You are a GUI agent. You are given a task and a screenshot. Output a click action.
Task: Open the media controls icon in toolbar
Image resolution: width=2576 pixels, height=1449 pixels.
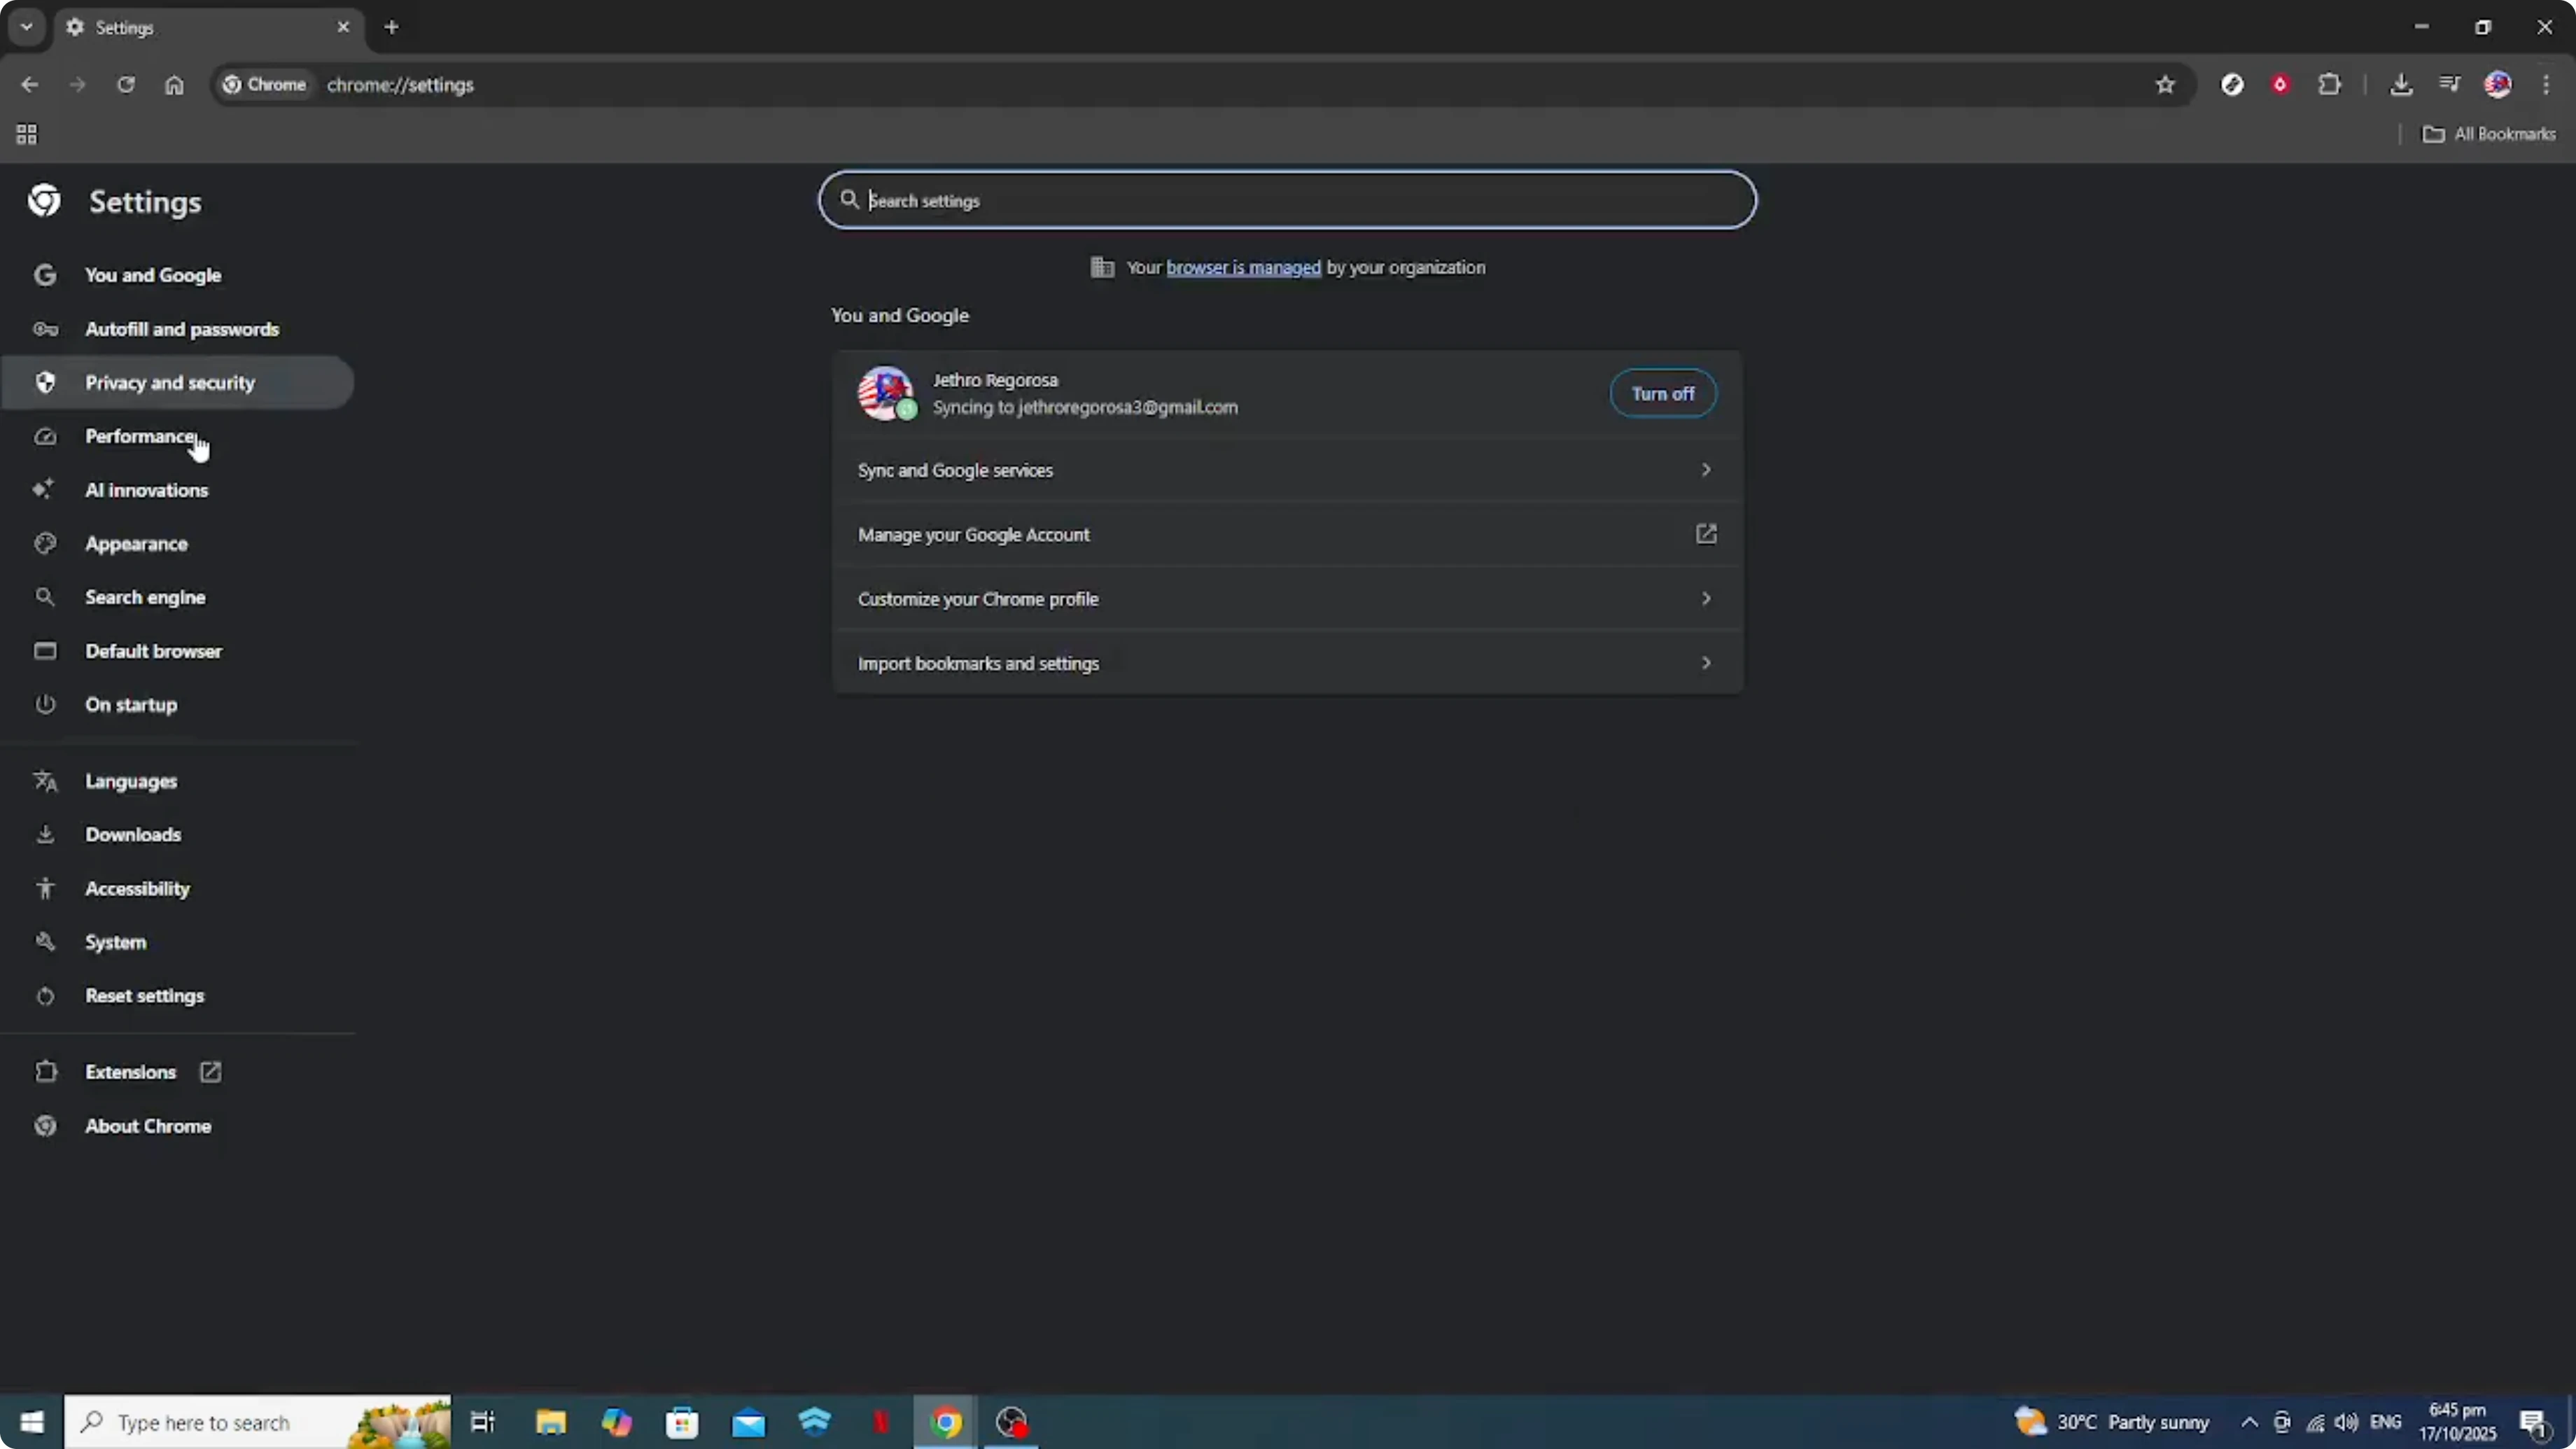[x=2449, y=84]
